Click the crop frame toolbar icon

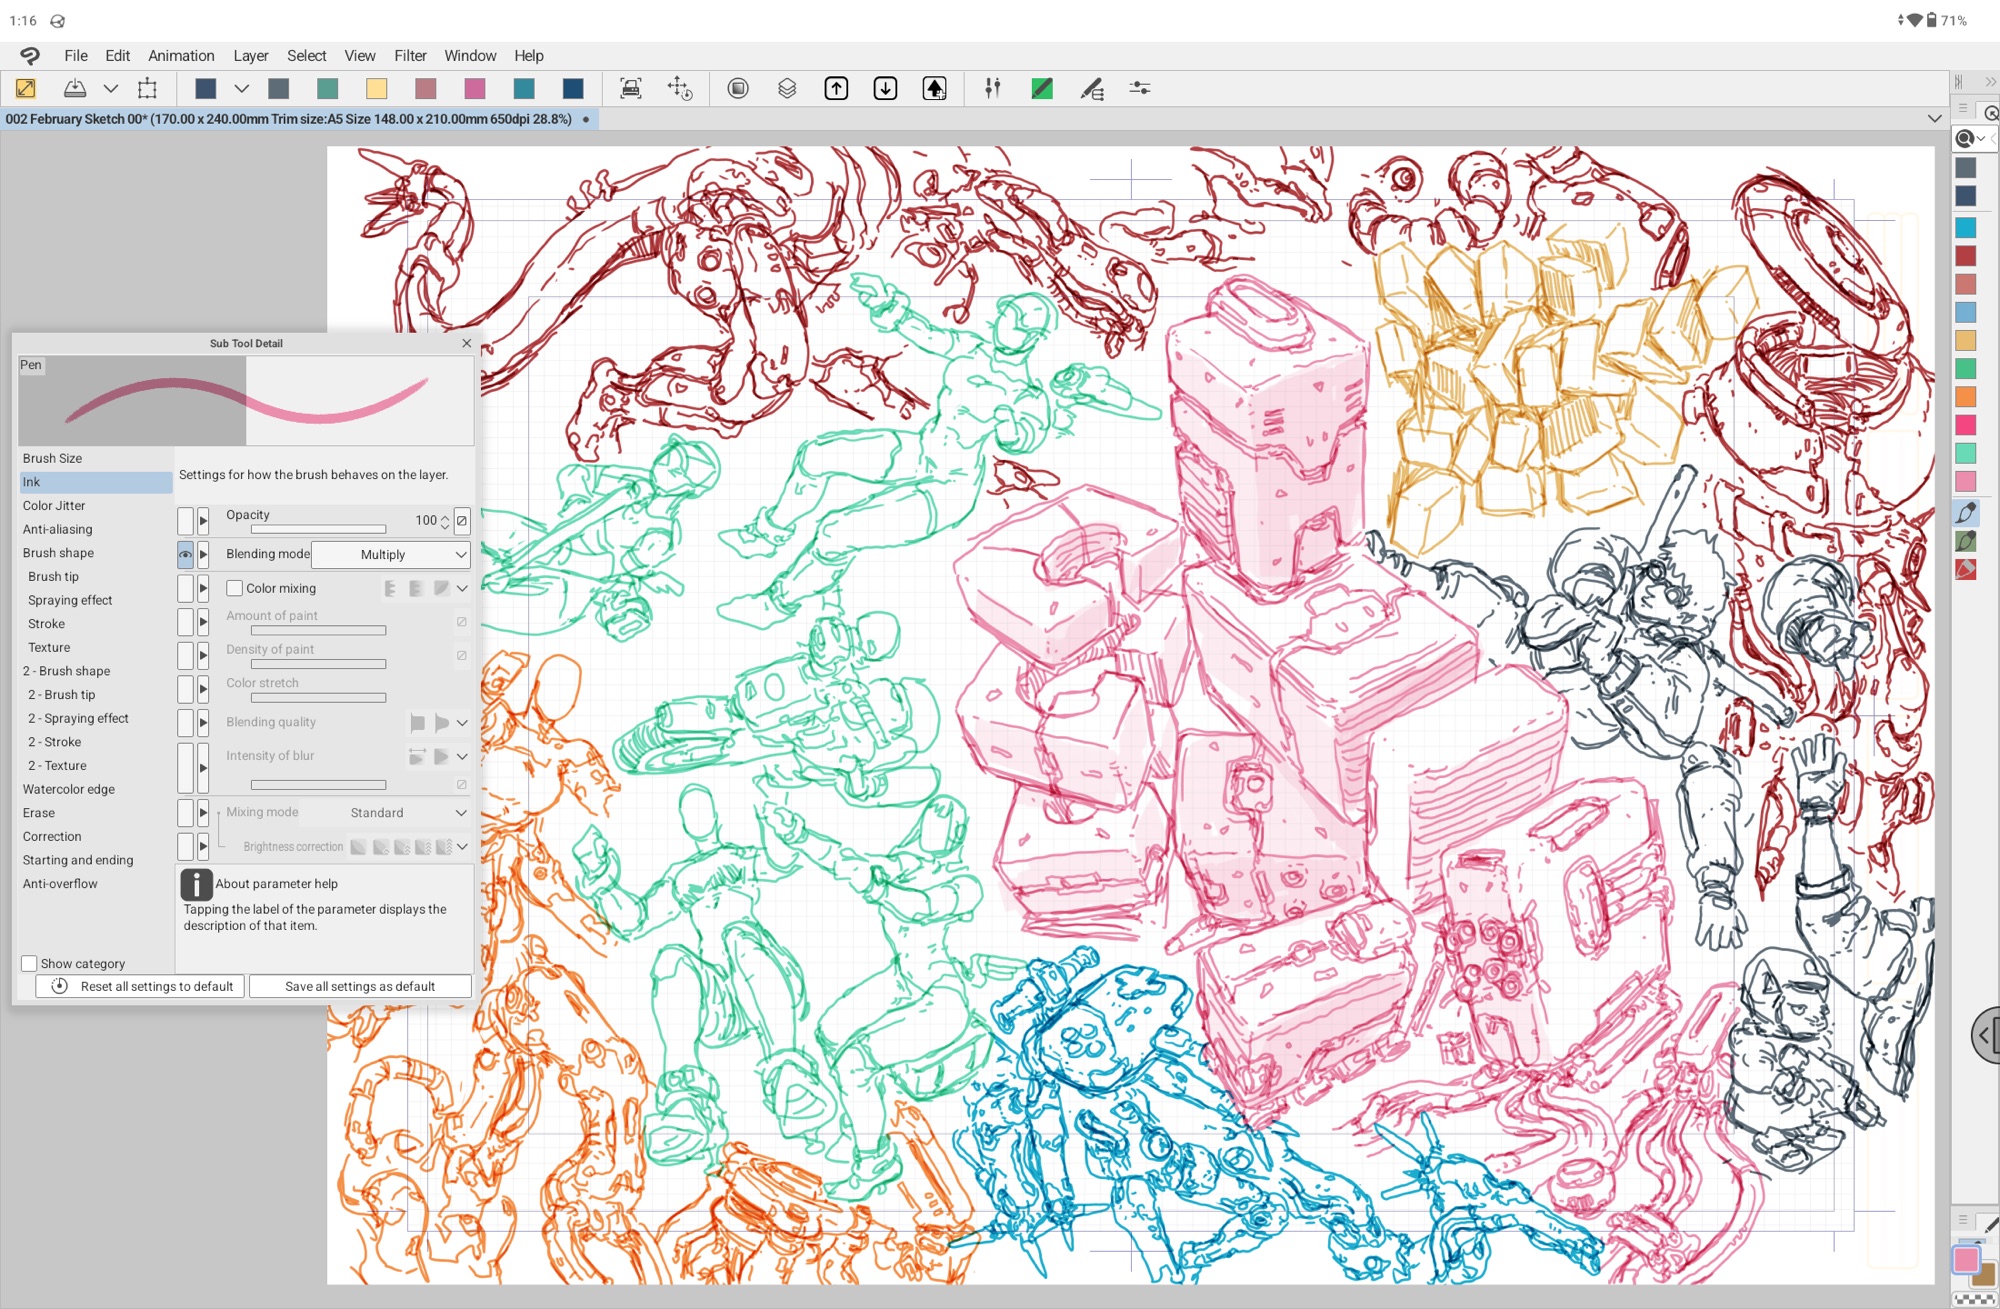click(147, 89)
